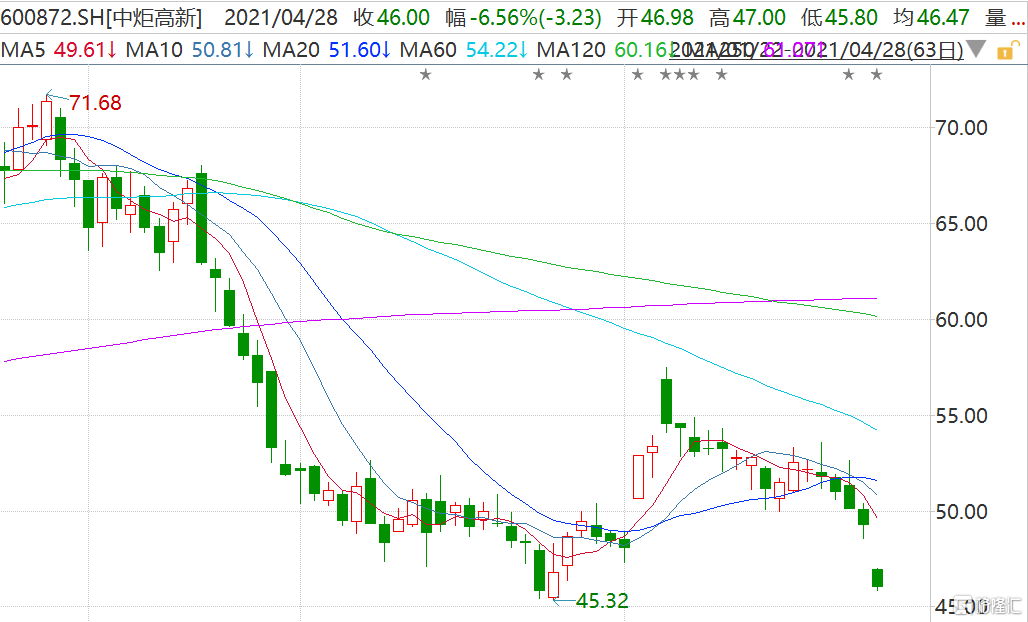Select the opening price 开 46.98

click(655, 18)
